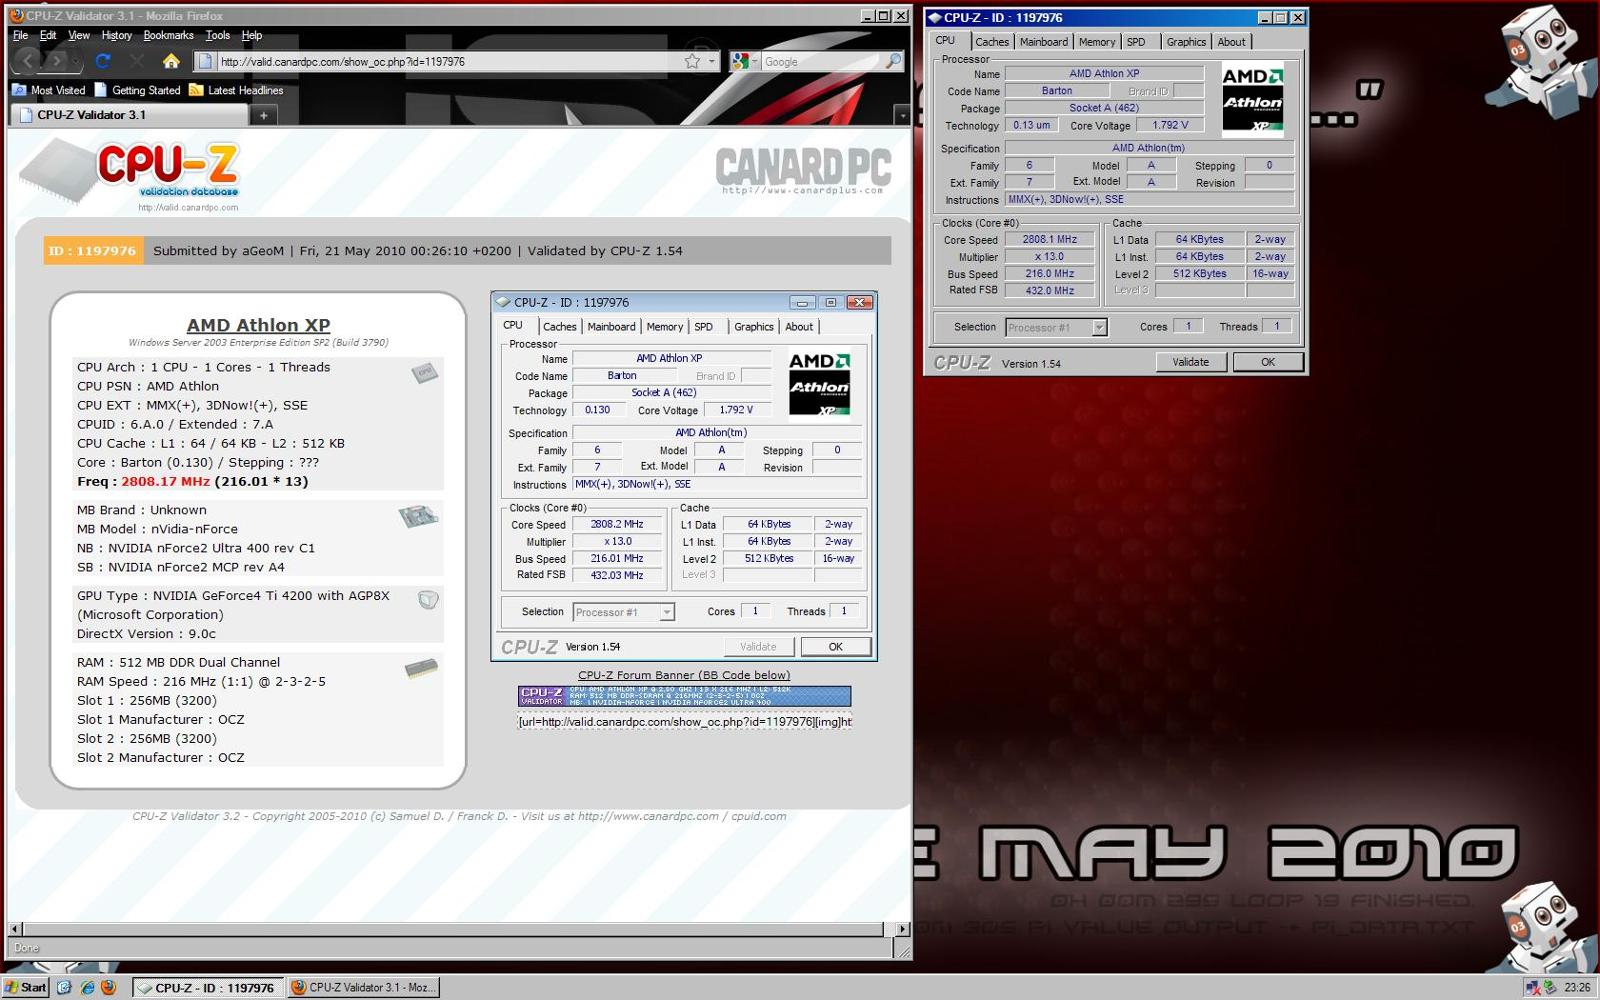Bookmark page with star icon
The width and height of the screenshot is (1600, 1000).
click(x=692, y=61)
